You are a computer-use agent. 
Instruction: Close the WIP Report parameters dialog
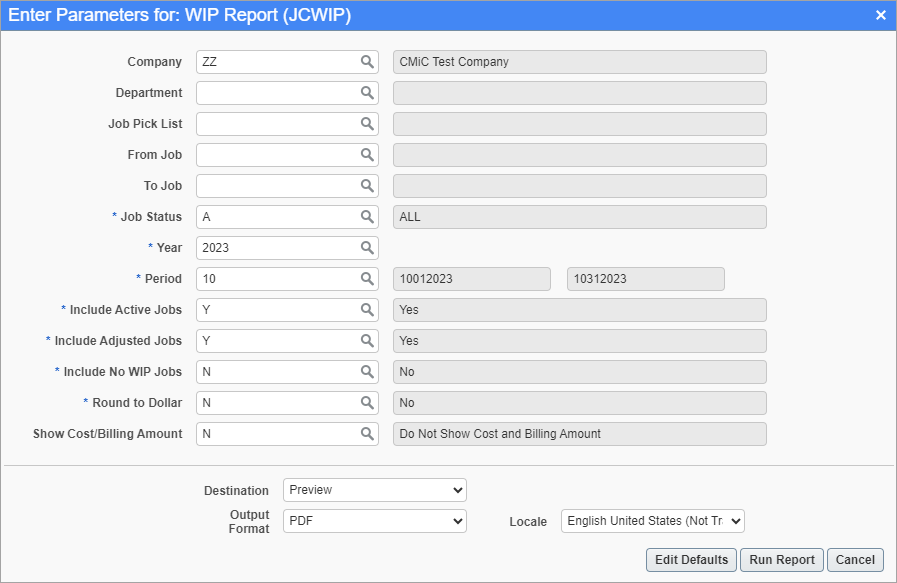pyautogui.click(x=880, y=15)
